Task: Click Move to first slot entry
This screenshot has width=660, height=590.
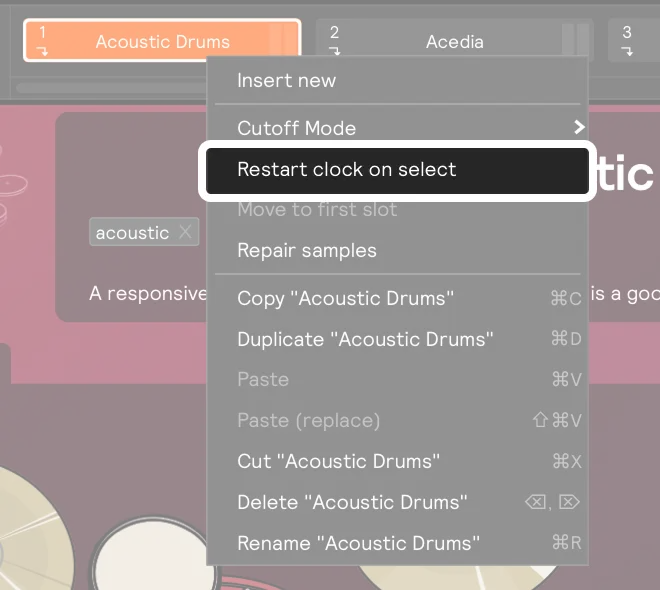Action: pos(397,210)
